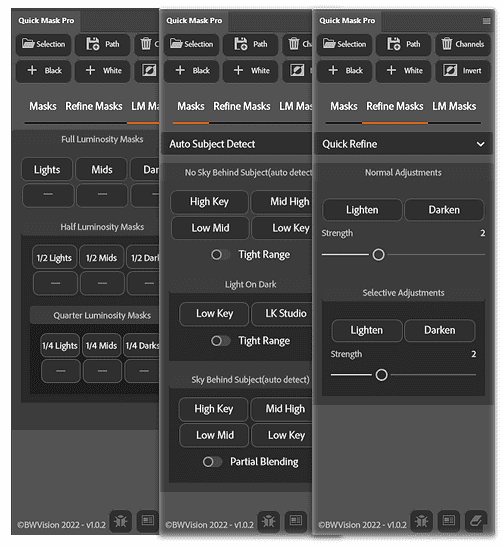Viewport: 503px width, 547px height.
Task: Click Path save icon in Quick Refine panel
Action: pos(394,44)
